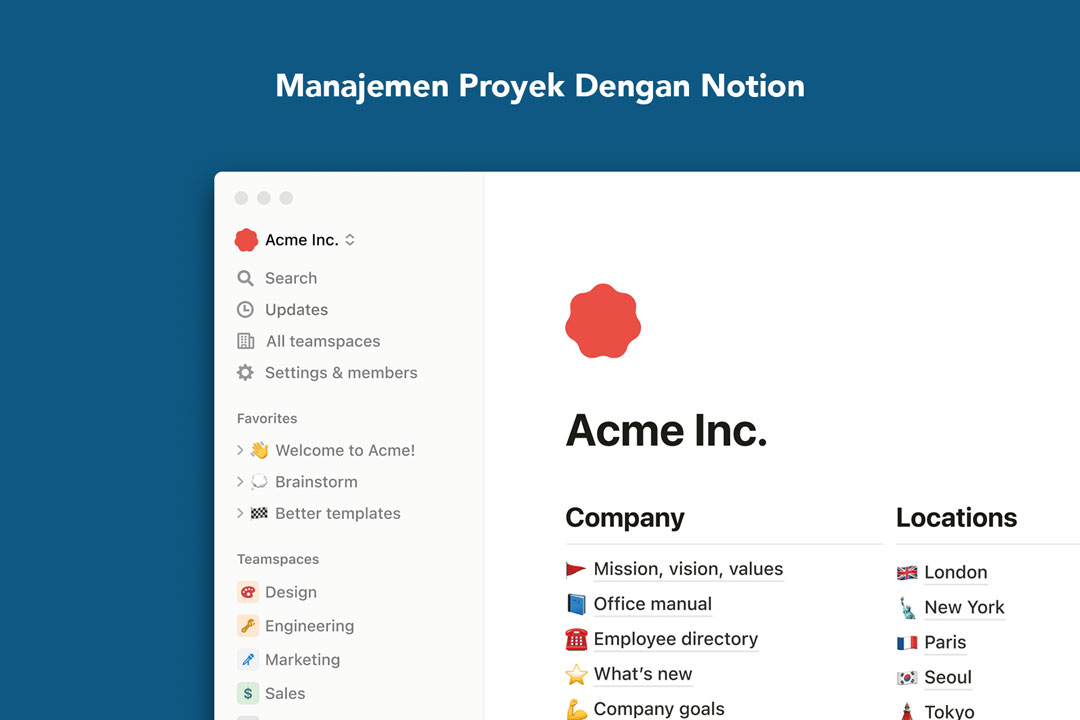Open the Welcome to Acme! favorite
This screenshot has width=1080, height=720.
coord(345,450)
